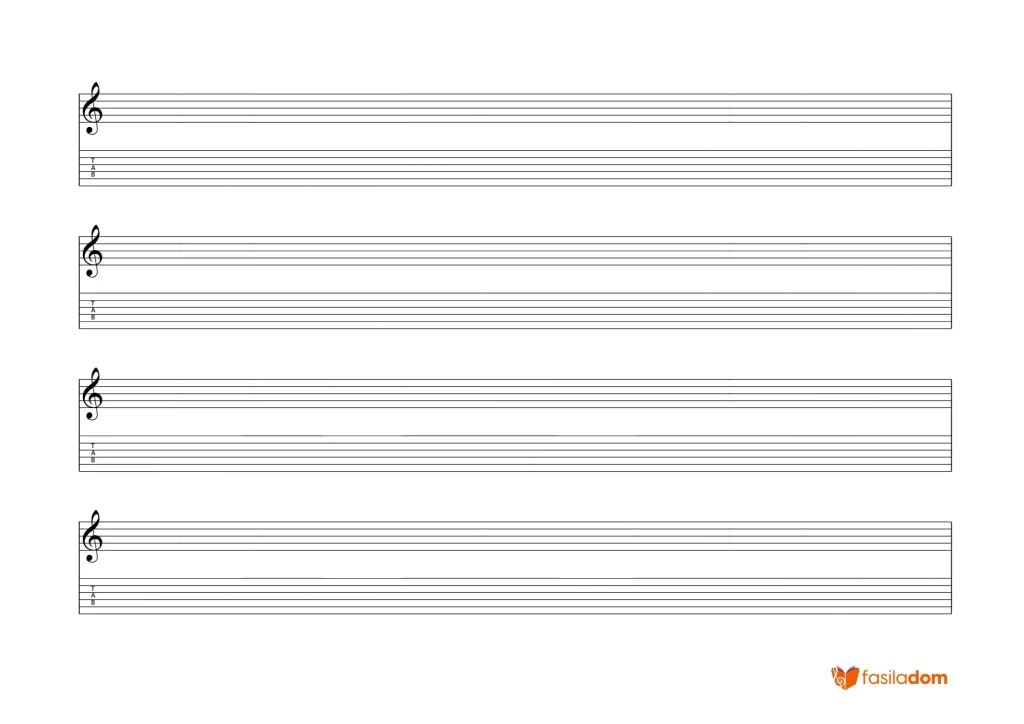Click the fourth system's tablature lines
Viewport: 1024px width, 724px height.
515,595
